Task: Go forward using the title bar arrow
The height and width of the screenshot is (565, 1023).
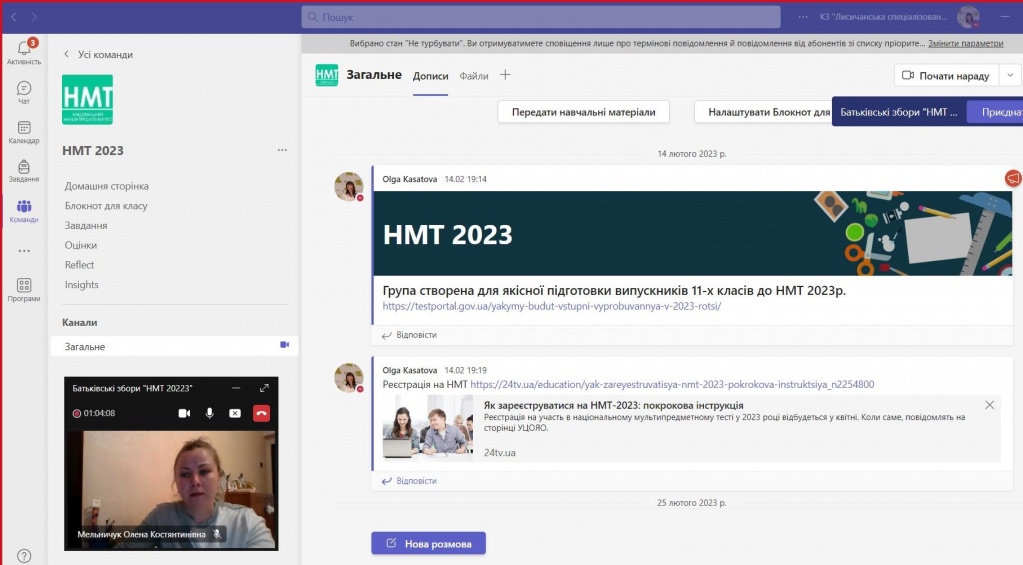Action: [34, 17]
